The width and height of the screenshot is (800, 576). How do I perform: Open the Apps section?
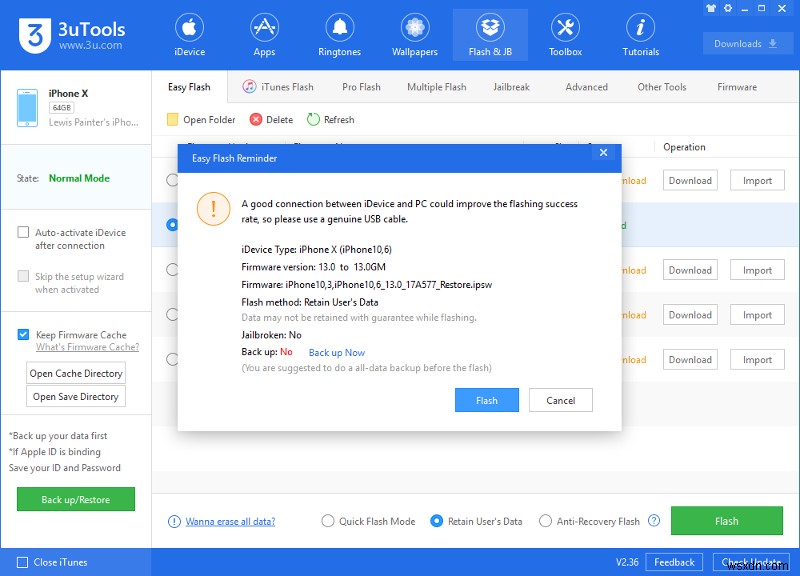point(264,35)
